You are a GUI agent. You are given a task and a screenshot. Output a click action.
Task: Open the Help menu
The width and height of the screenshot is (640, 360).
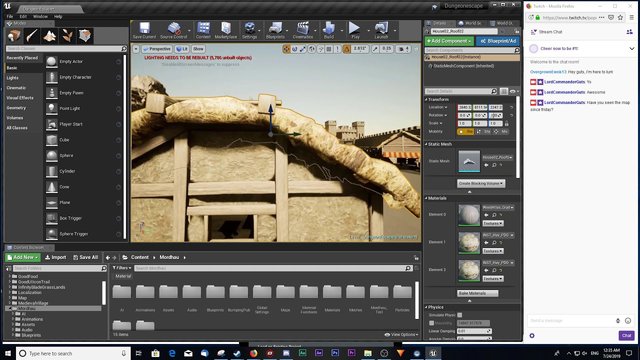[x=58, y=16]
